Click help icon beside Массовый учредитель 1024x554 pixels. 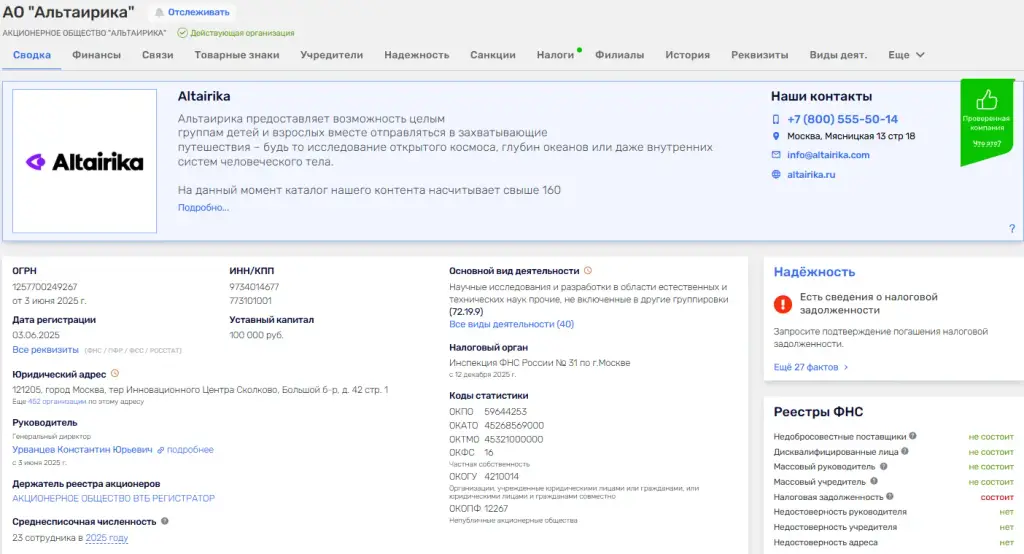click(874, 481)
